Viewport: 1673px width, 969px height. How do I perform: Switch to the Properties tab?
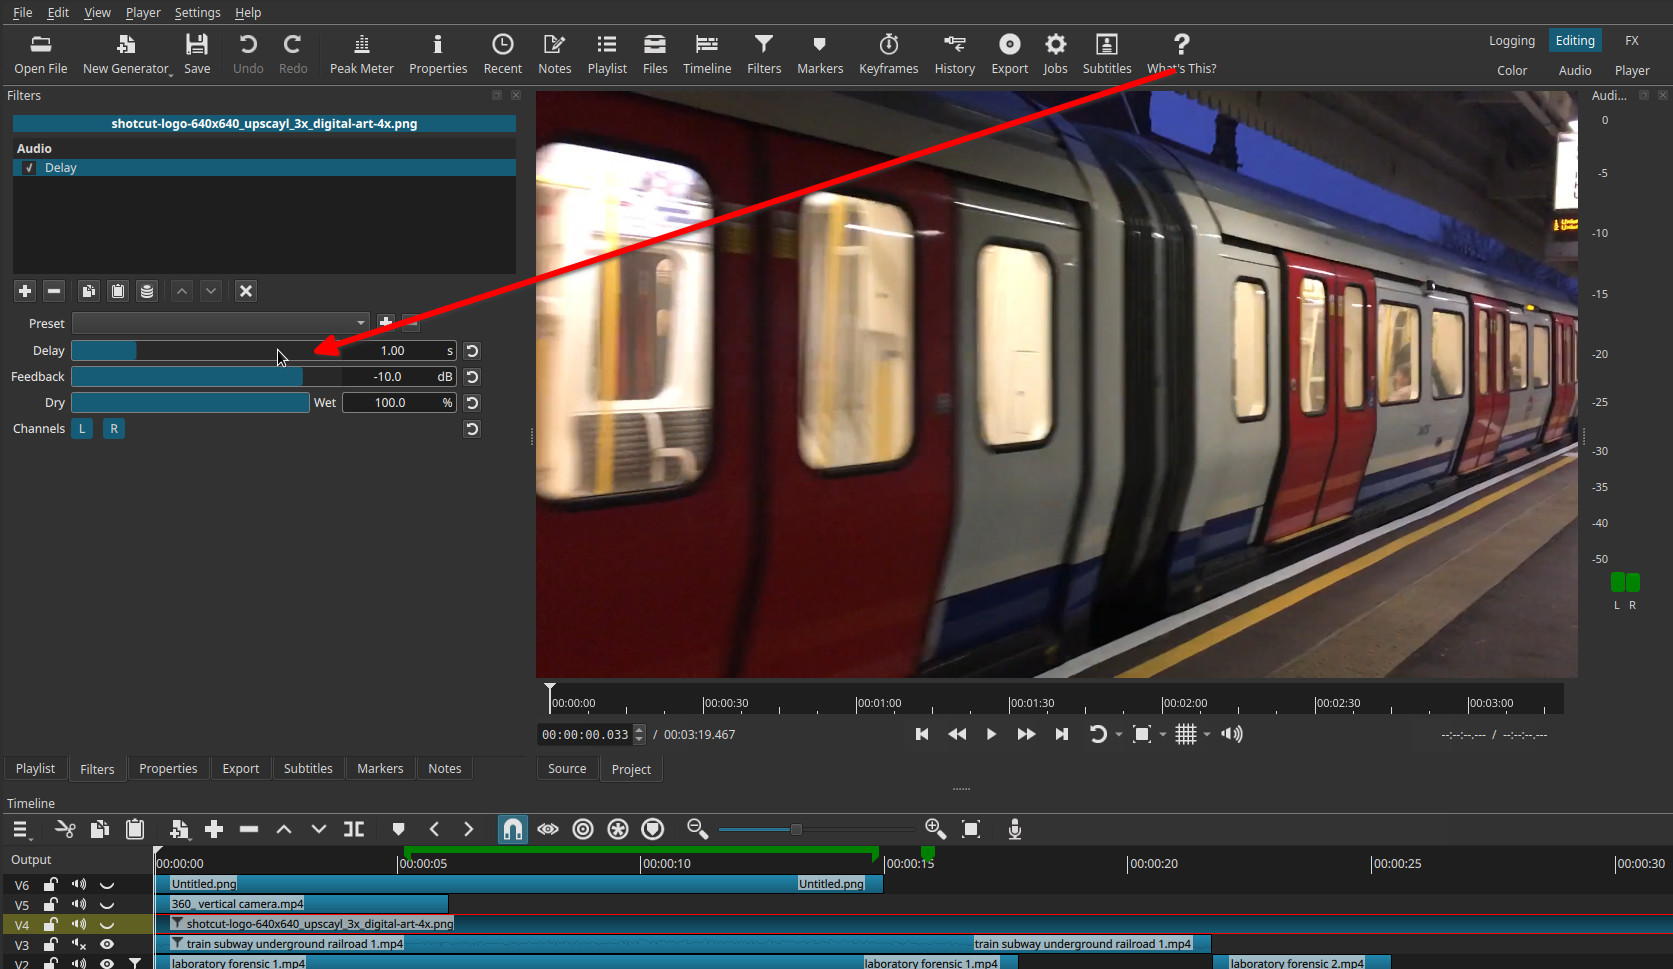click(x=168, y=769)
